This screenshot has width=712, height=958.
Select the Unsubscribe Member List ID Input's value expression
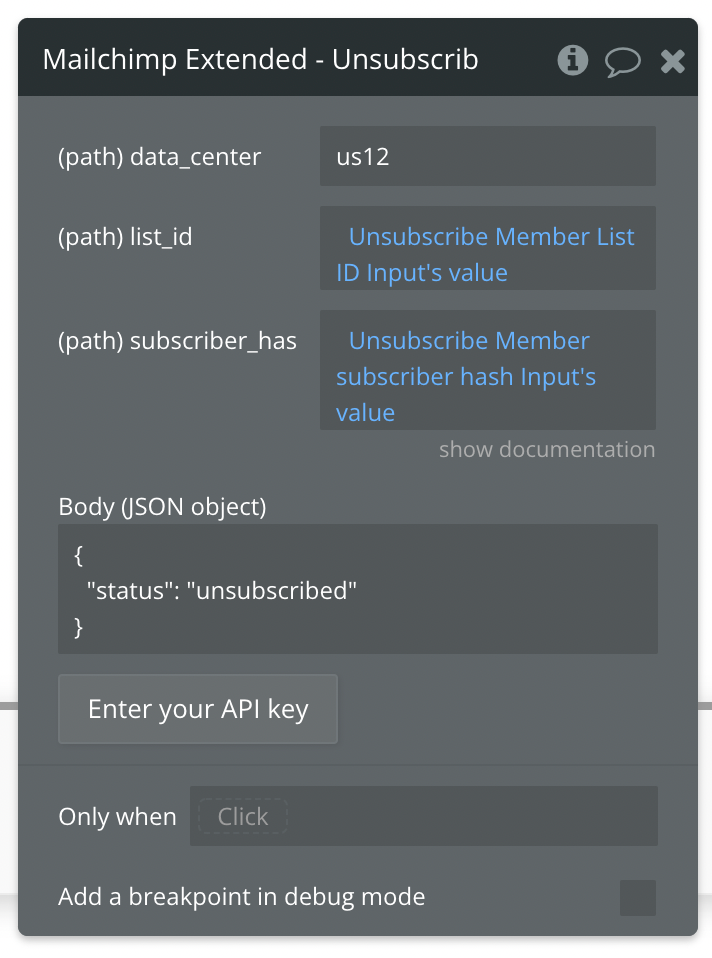click(488, 254)
